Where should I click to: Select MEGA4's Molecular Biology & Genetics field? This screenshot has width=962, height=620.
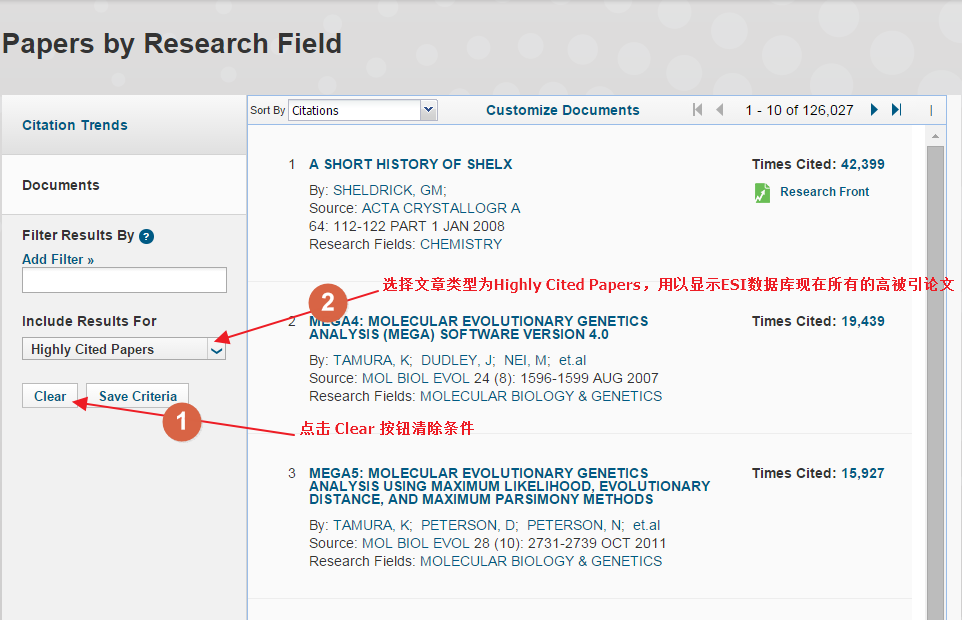[x=541, y=396]
